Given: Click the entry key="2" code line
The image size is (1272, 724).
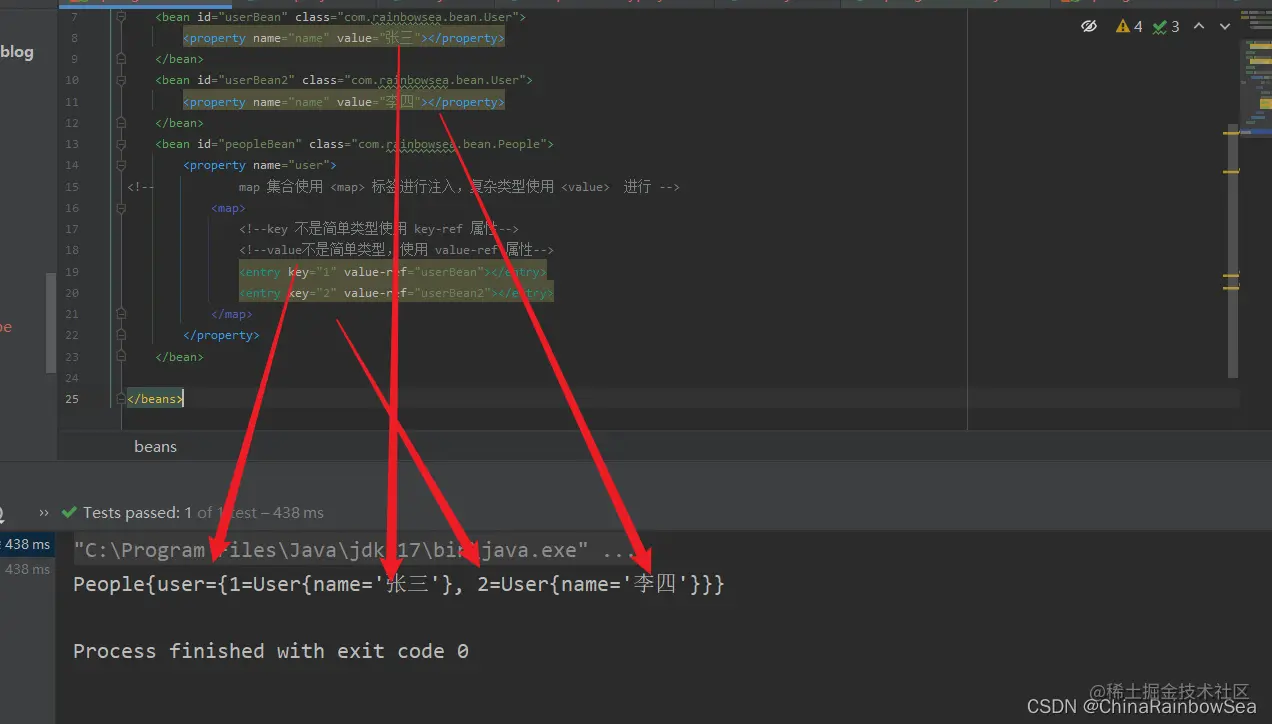Looking at the screenshot, I should [x=396, y=293].
